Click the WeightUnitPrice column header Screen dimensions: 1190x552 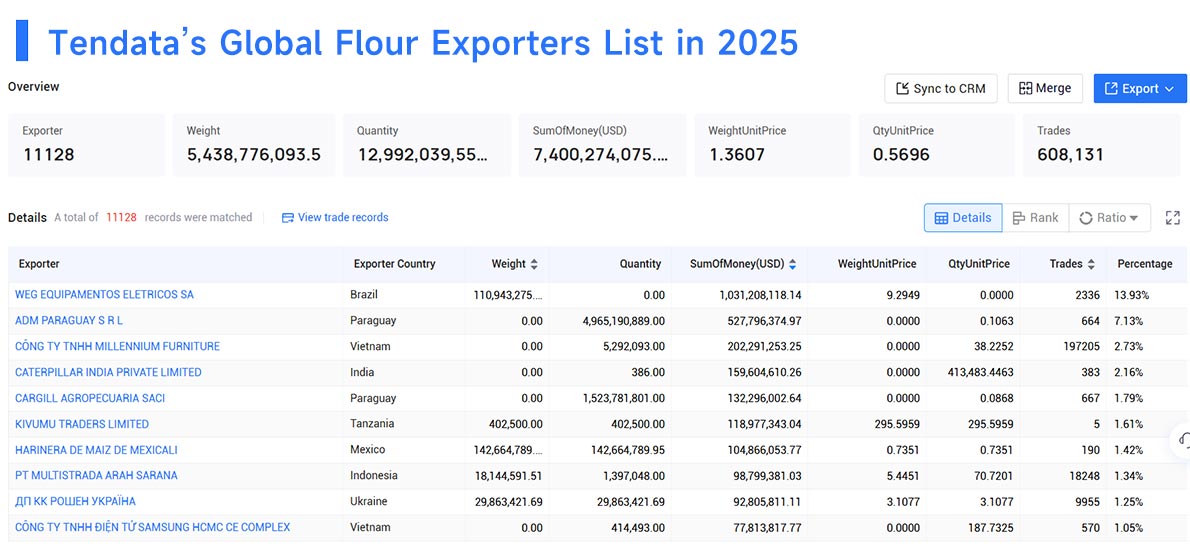877,264
